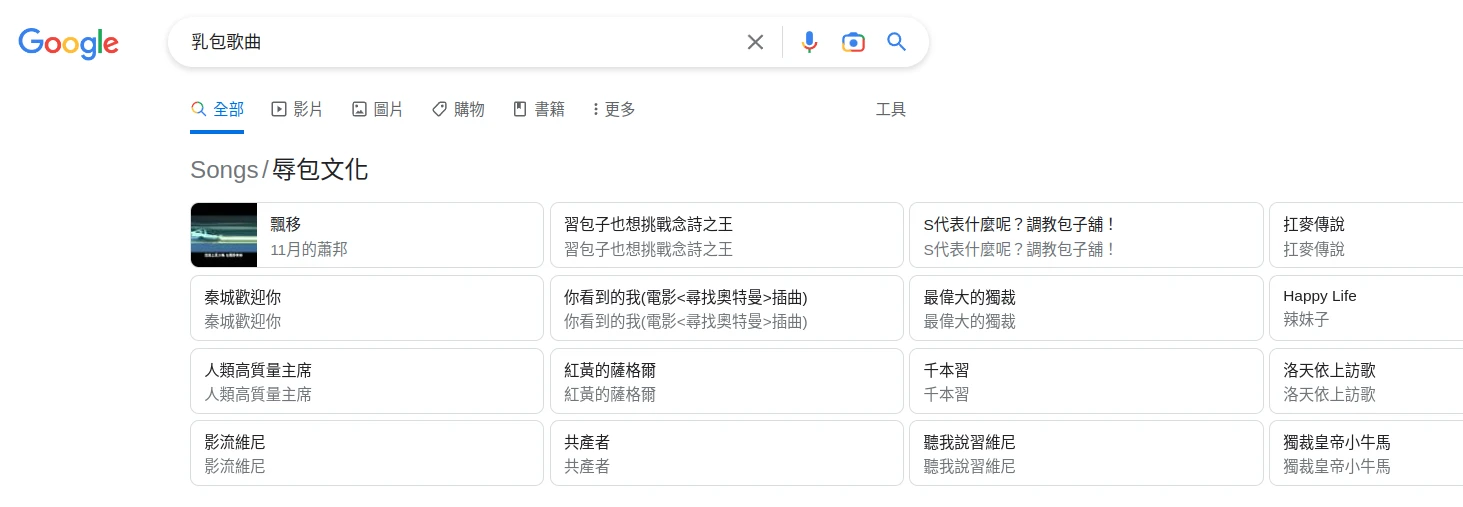Select the 紅黃的薩格爾 song result
This screenshot has height=507, width=1463.
(x=726, y=381)
